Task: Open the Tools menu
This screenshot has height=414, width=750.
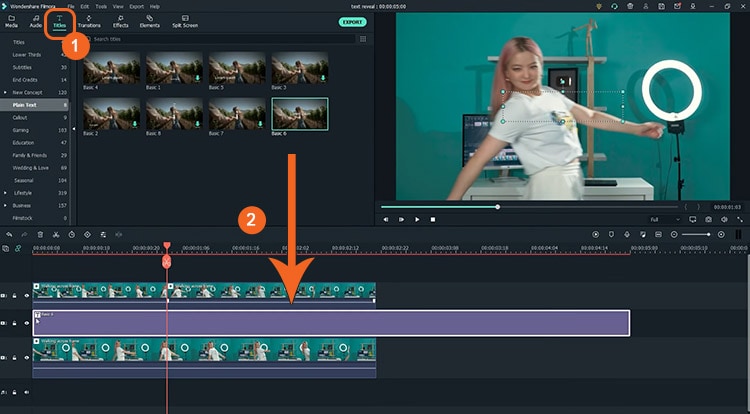Action: [x=101, y=7]
